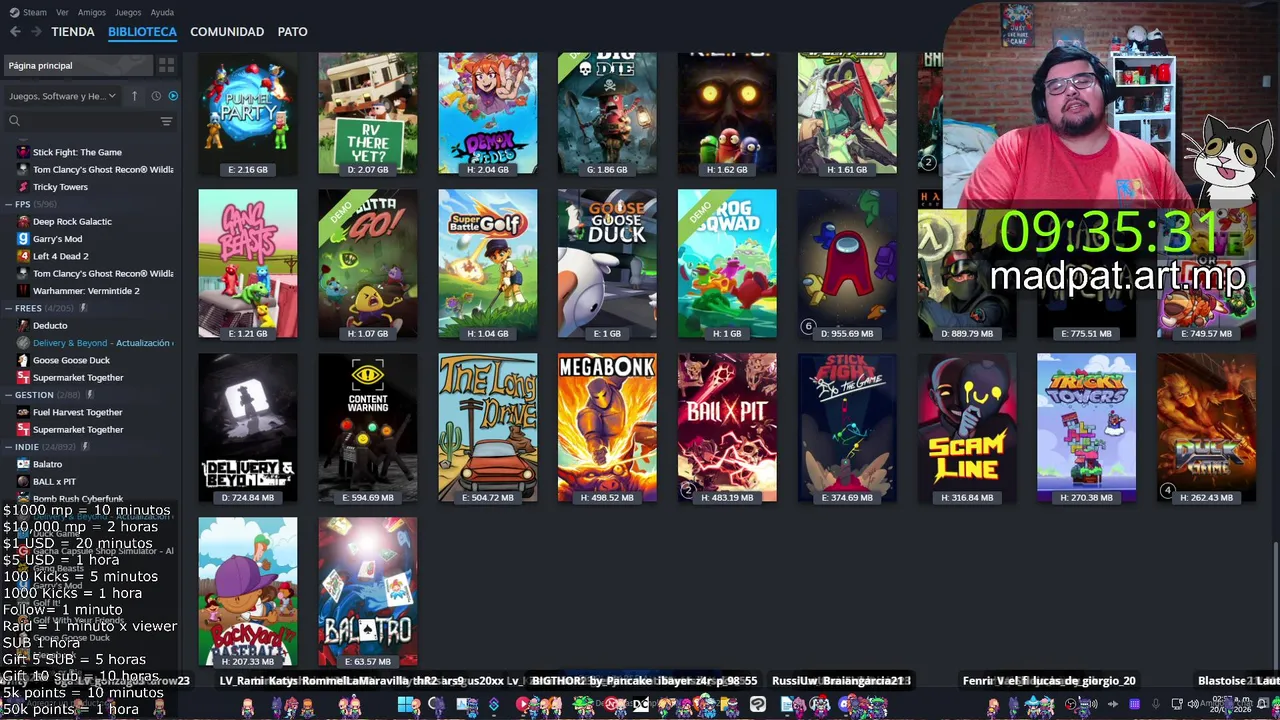
Task: Open the Goose Goose Duck cover
Action: click(x=607, y=264)
